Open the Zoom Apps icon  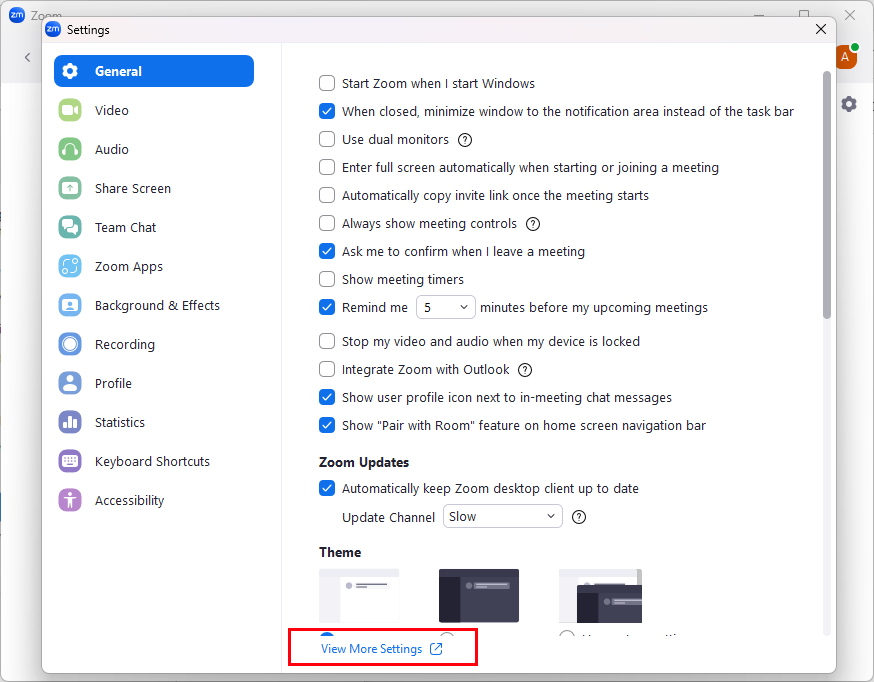click(x=70, y=266)
